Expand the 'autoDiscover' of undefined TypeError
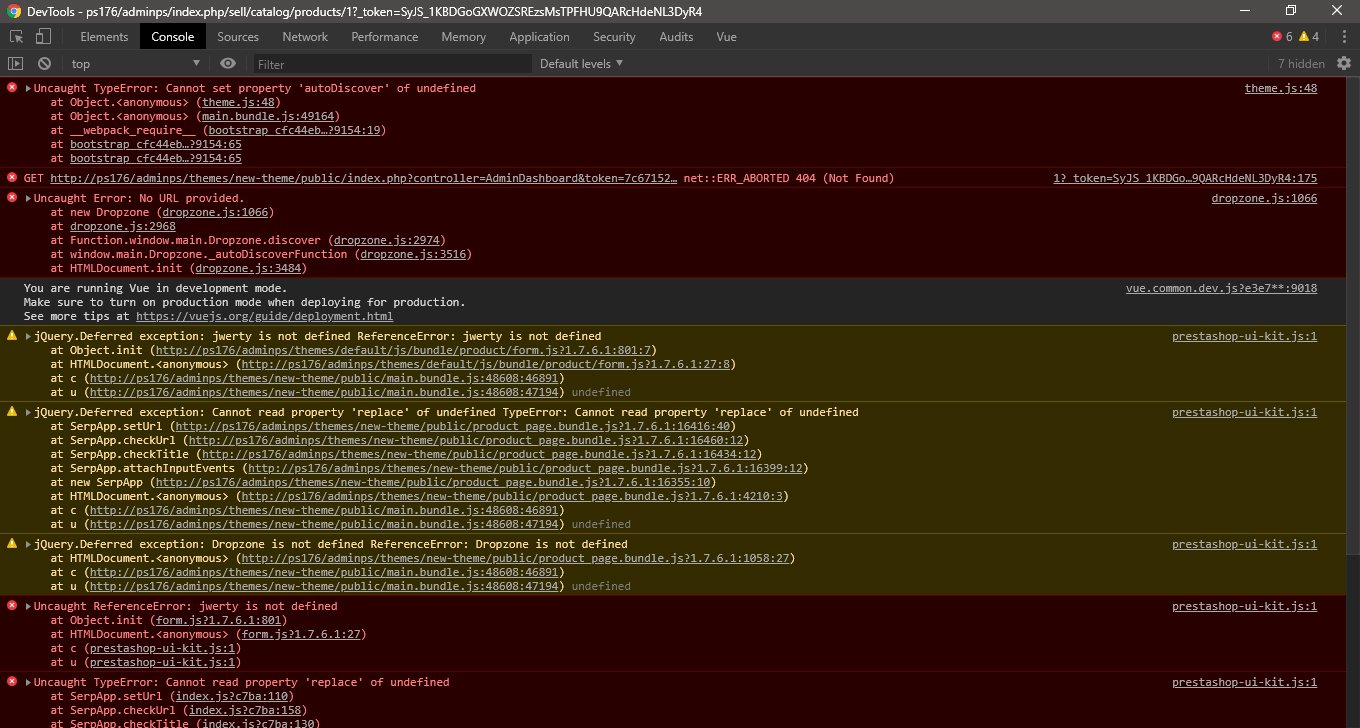Viewport: 1360px width, 728px height. coord(29,88)
